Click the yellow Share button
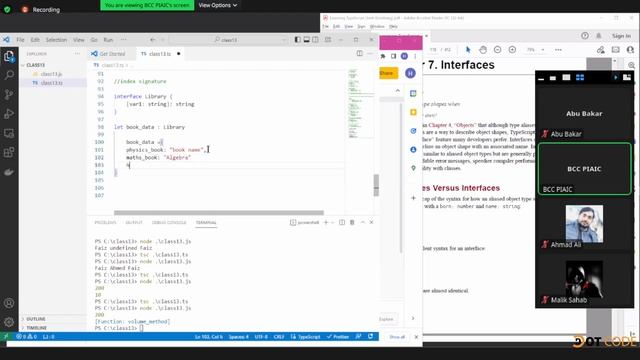 point(389,73)
